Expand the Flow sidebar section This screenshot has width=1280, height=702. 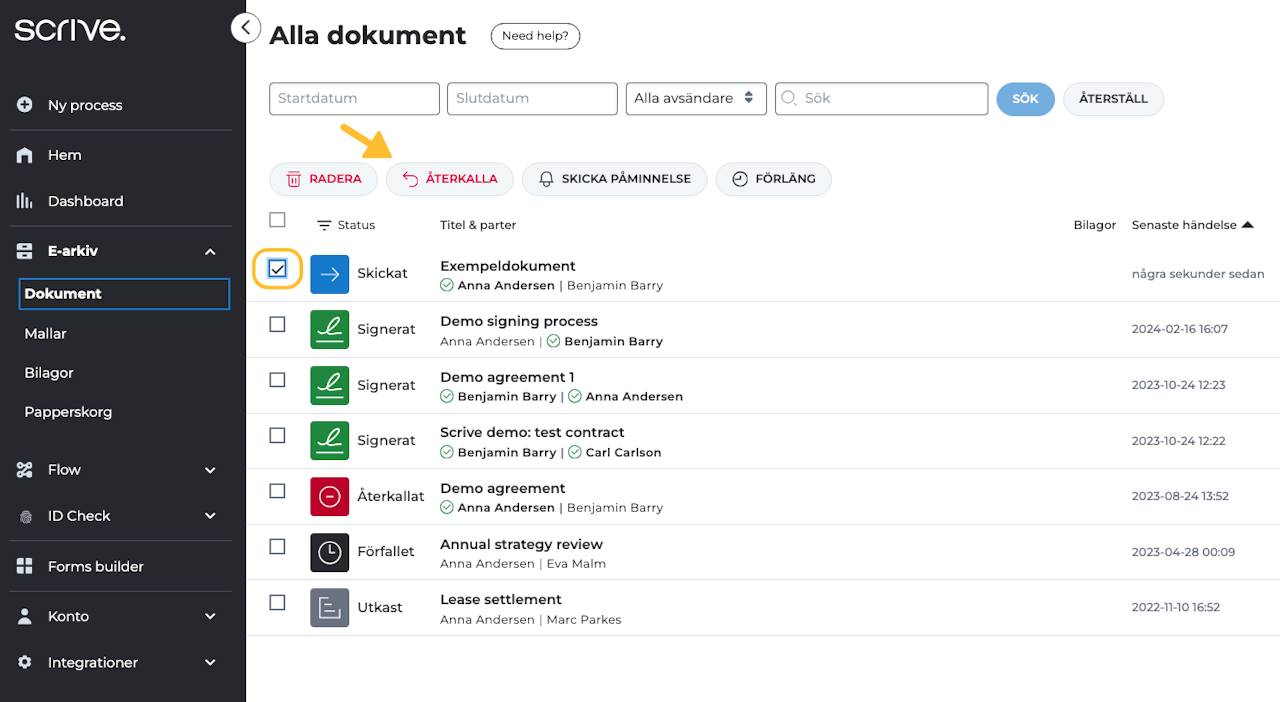(210, 470)
